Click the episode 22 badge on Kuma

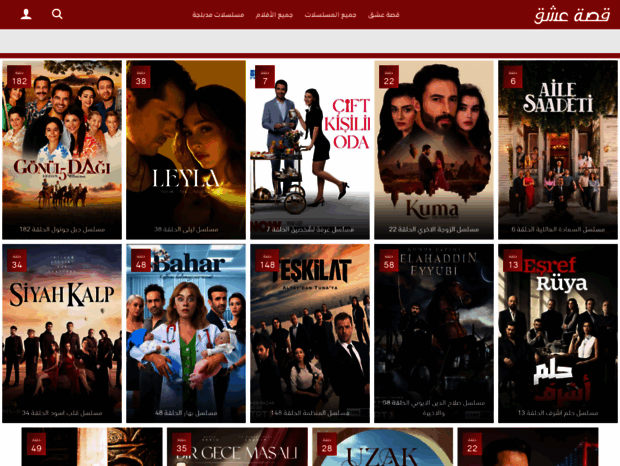pyautogui.click(x=389, y=77)
